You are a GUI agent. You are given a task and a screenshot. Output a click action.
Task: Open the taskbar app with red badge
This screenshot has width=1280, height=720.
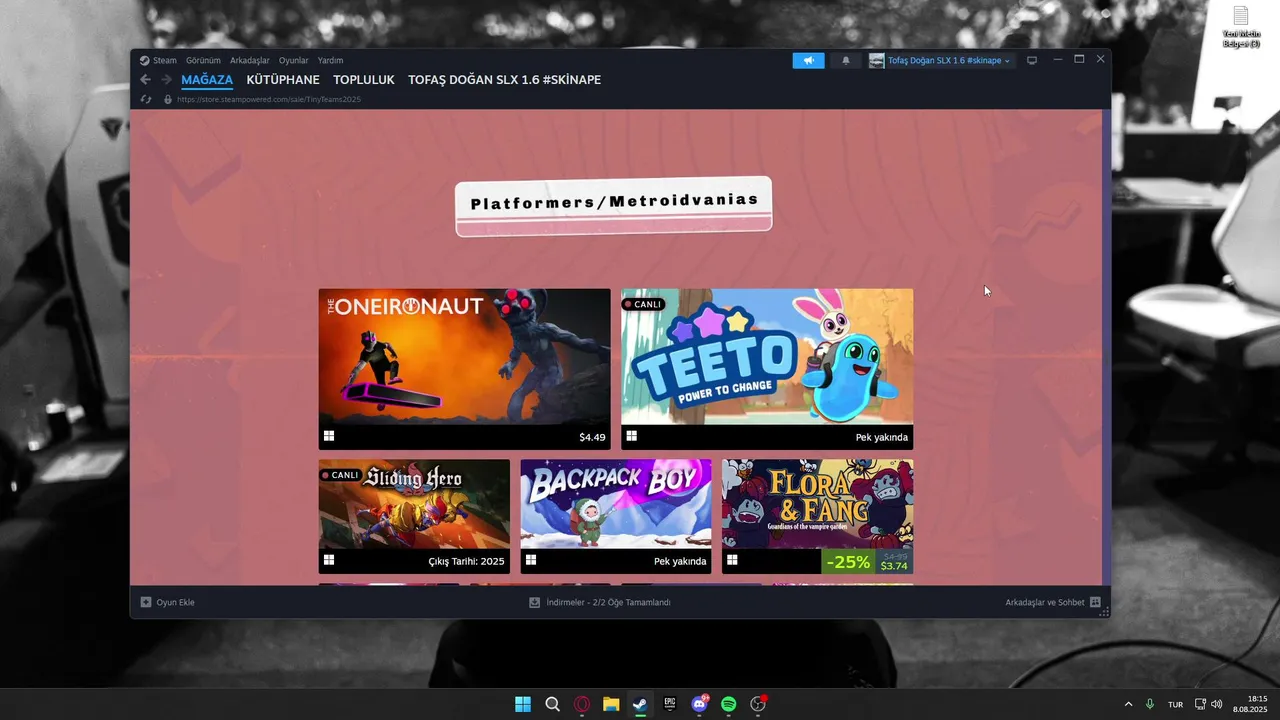[x=758, y=704]
